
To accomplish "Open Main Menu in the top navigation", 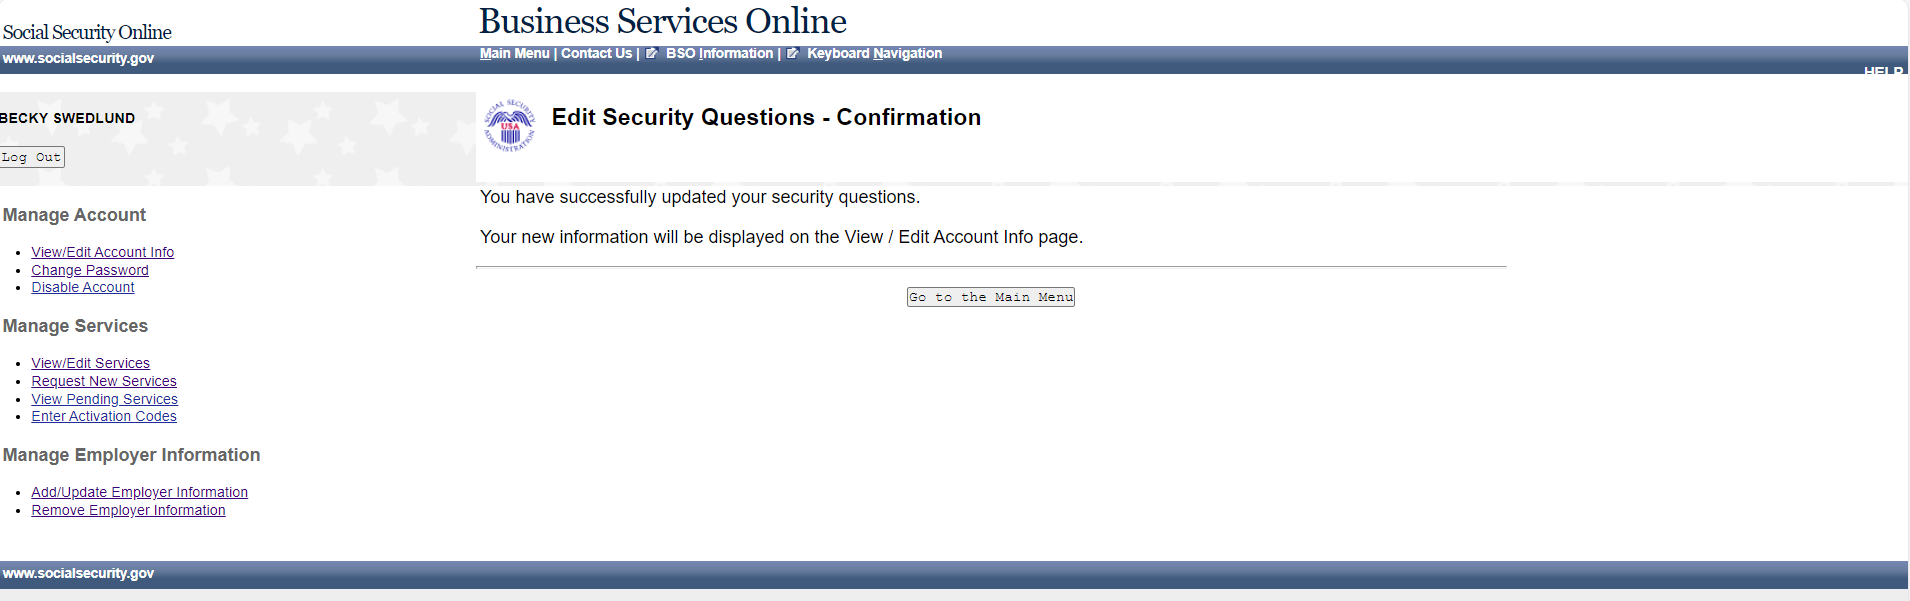I will pos(514,54).
